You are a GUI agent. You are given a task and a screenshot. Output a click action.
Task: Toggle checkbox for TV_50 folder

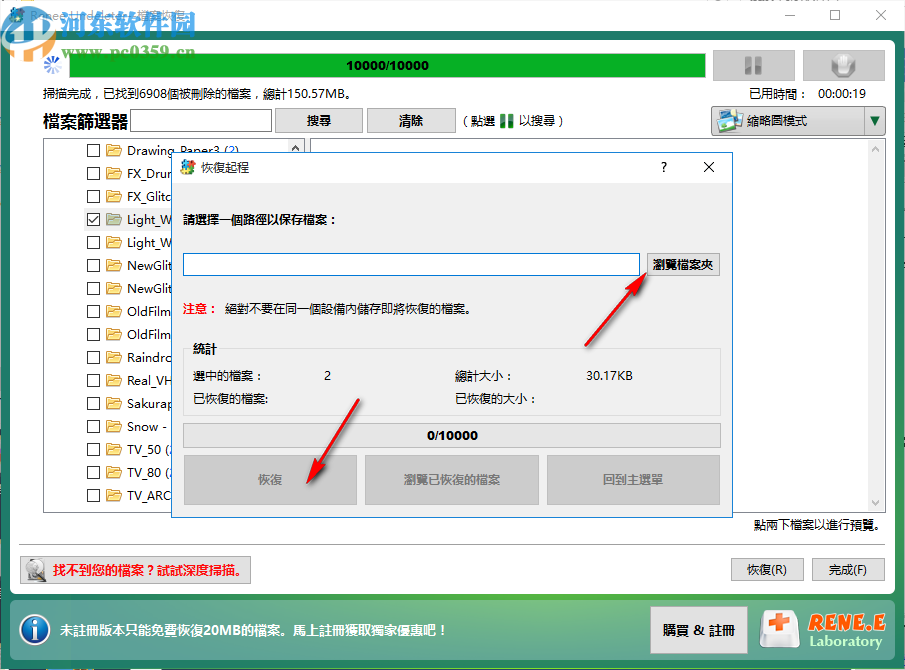click(93, 449)
